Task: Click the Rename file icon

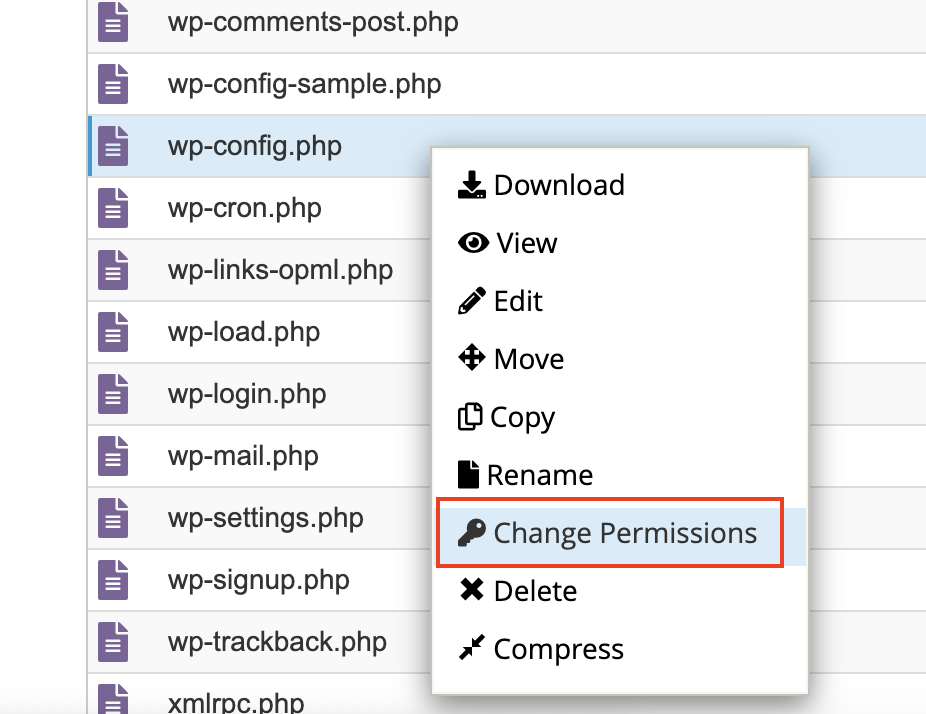Action: tap(468, 475)
